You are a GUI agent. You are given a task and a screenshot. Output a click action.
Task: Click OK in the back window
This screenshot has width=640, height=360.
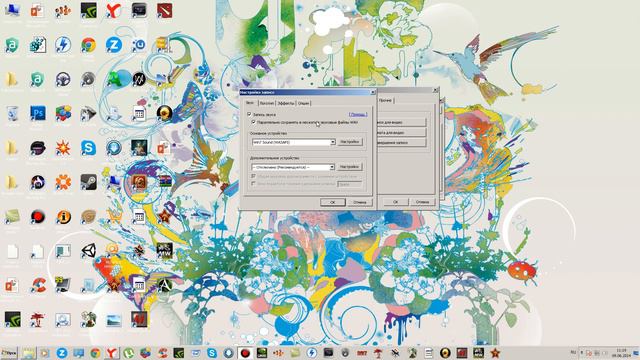point(395,202)
